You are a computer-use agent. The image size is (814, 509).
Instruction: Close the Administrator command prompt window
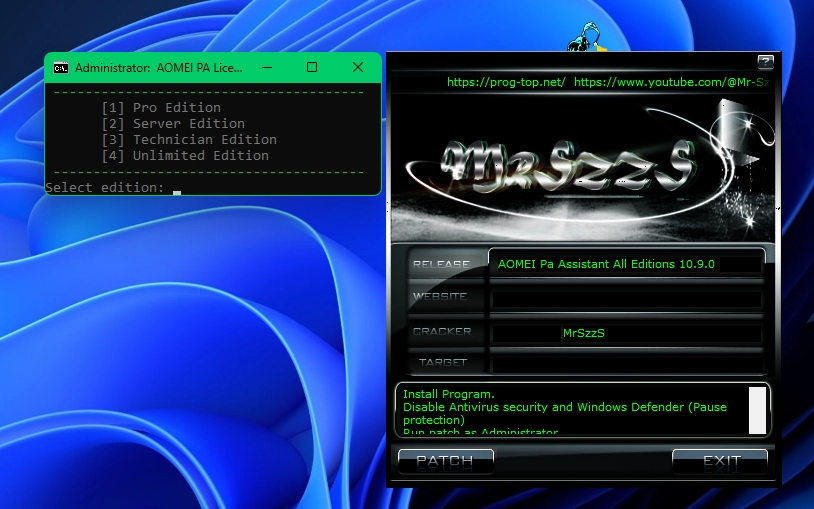[x=358, y=68]
